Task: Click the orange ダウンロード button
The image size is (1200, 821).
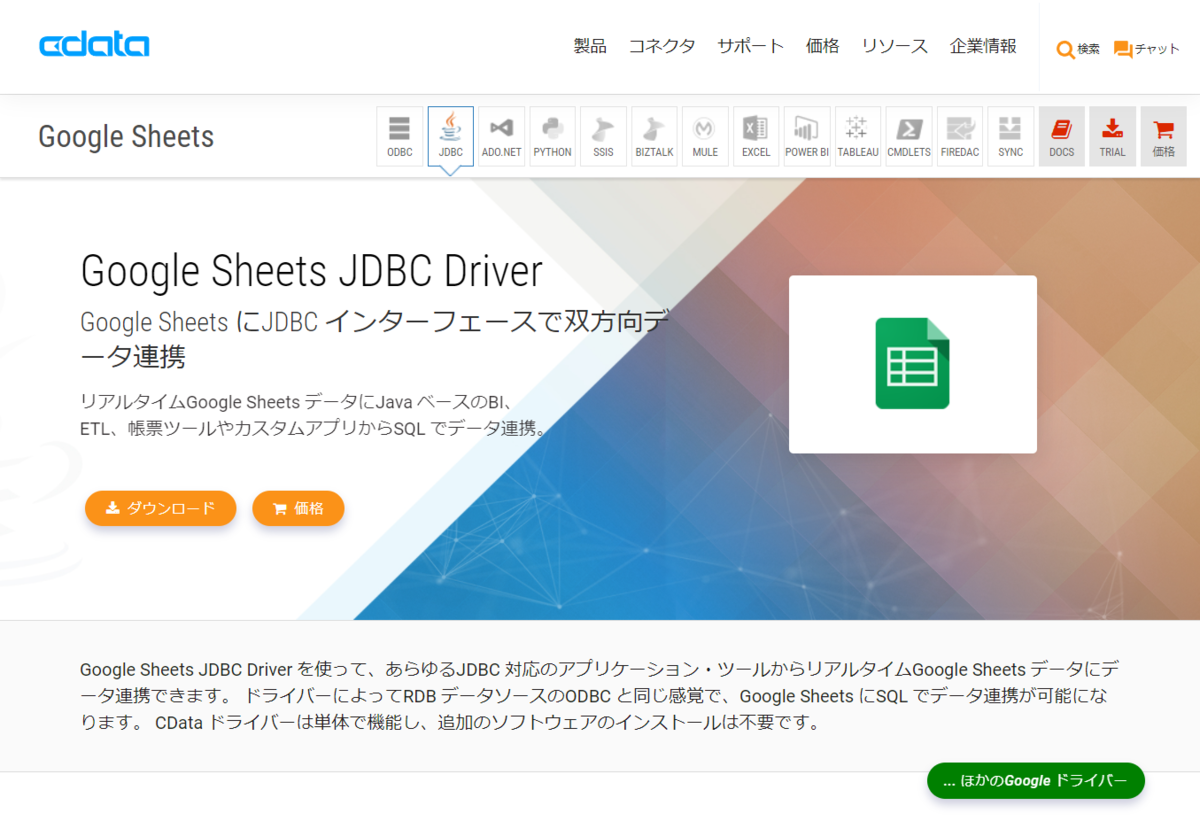Action: click(161, 508)
